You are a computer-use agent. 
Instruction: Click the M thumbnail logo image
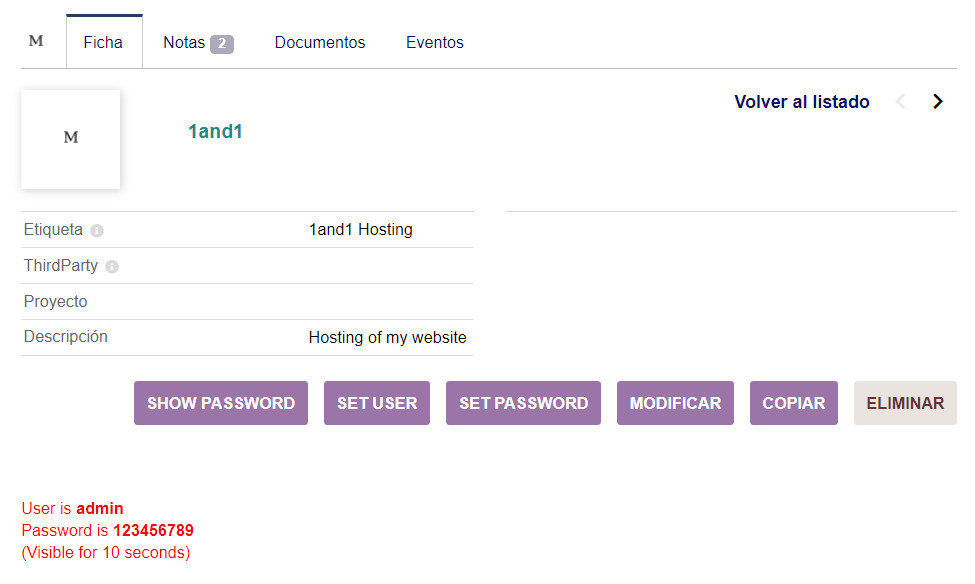[70, 139]
